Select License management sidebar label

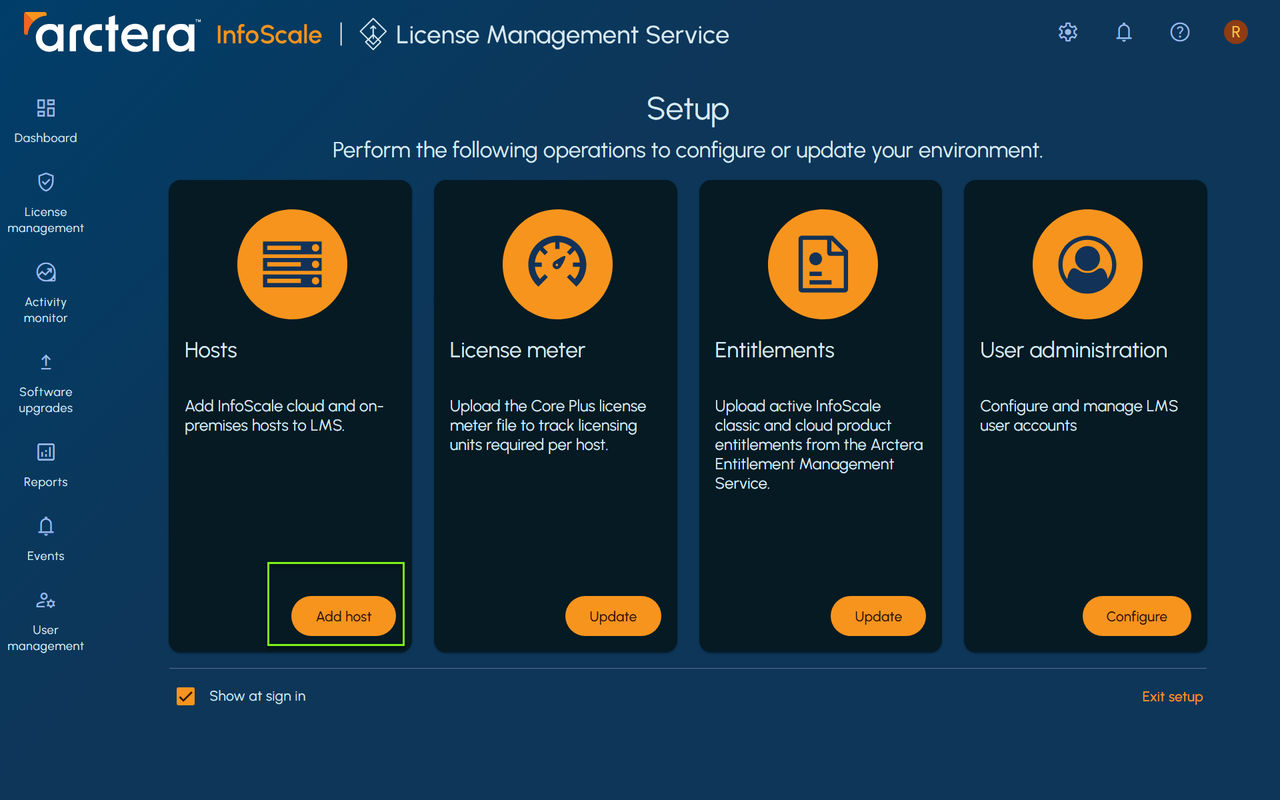tap(46, 220)
